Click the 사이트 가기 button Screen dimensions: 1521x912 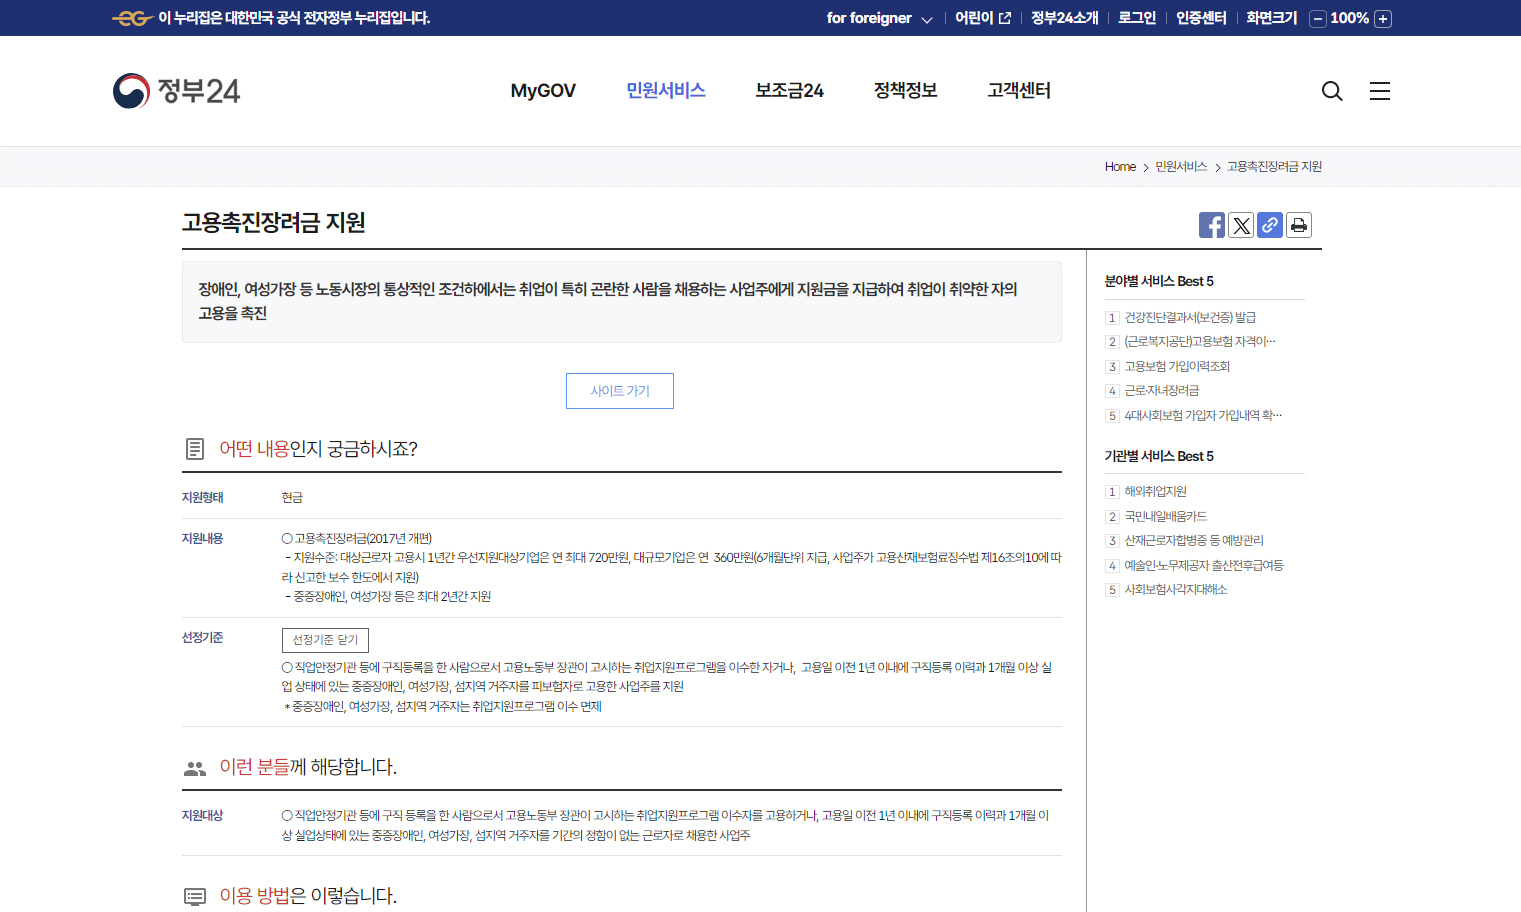click(x=619, y=391)
